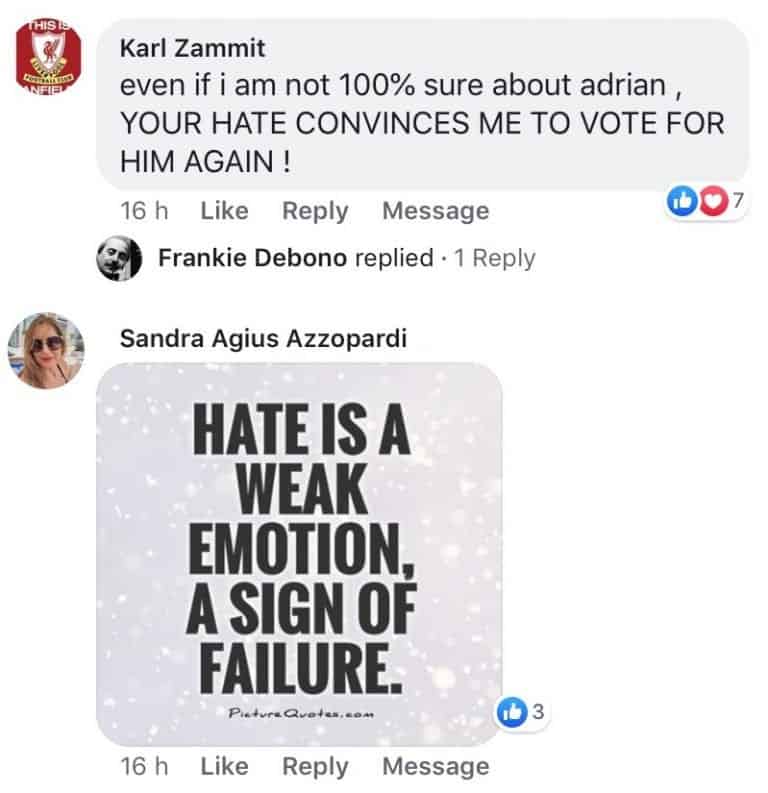Click the thumbs-up reaction on Sandra's image
This screenshot has height=793, width=768.
pyautogui.click(x=511, y=713)
